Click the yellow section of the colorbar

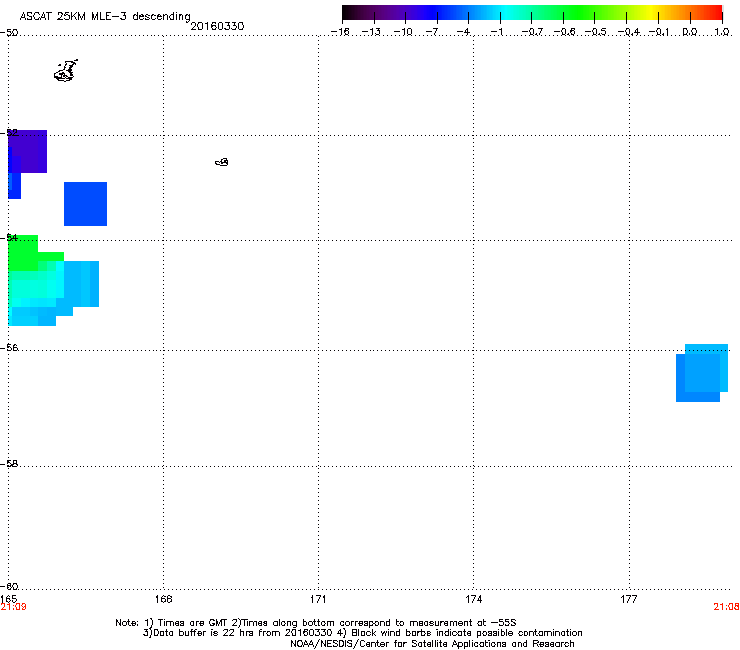(x=651, y=13)
